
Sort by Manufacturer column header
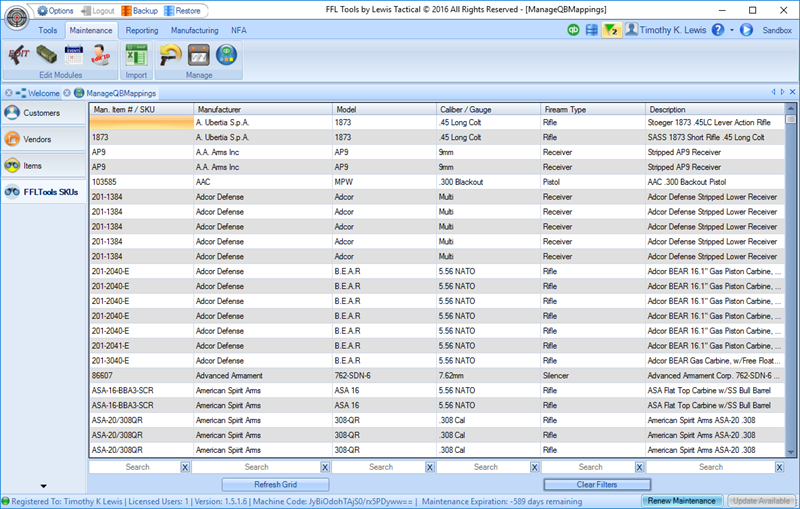tap(263, 109)
